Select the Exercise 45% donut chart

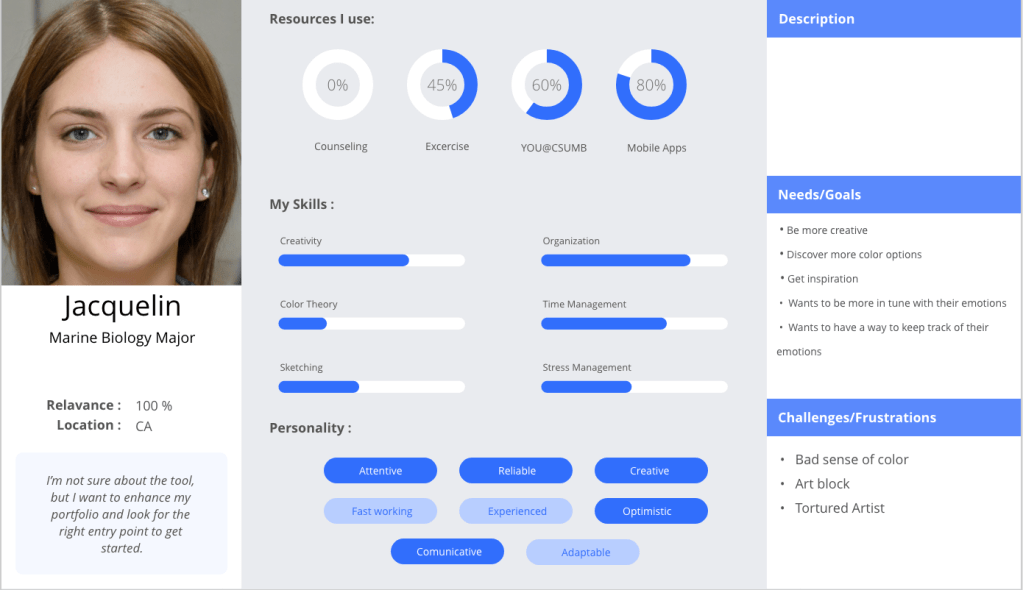[x=442, y=85]
